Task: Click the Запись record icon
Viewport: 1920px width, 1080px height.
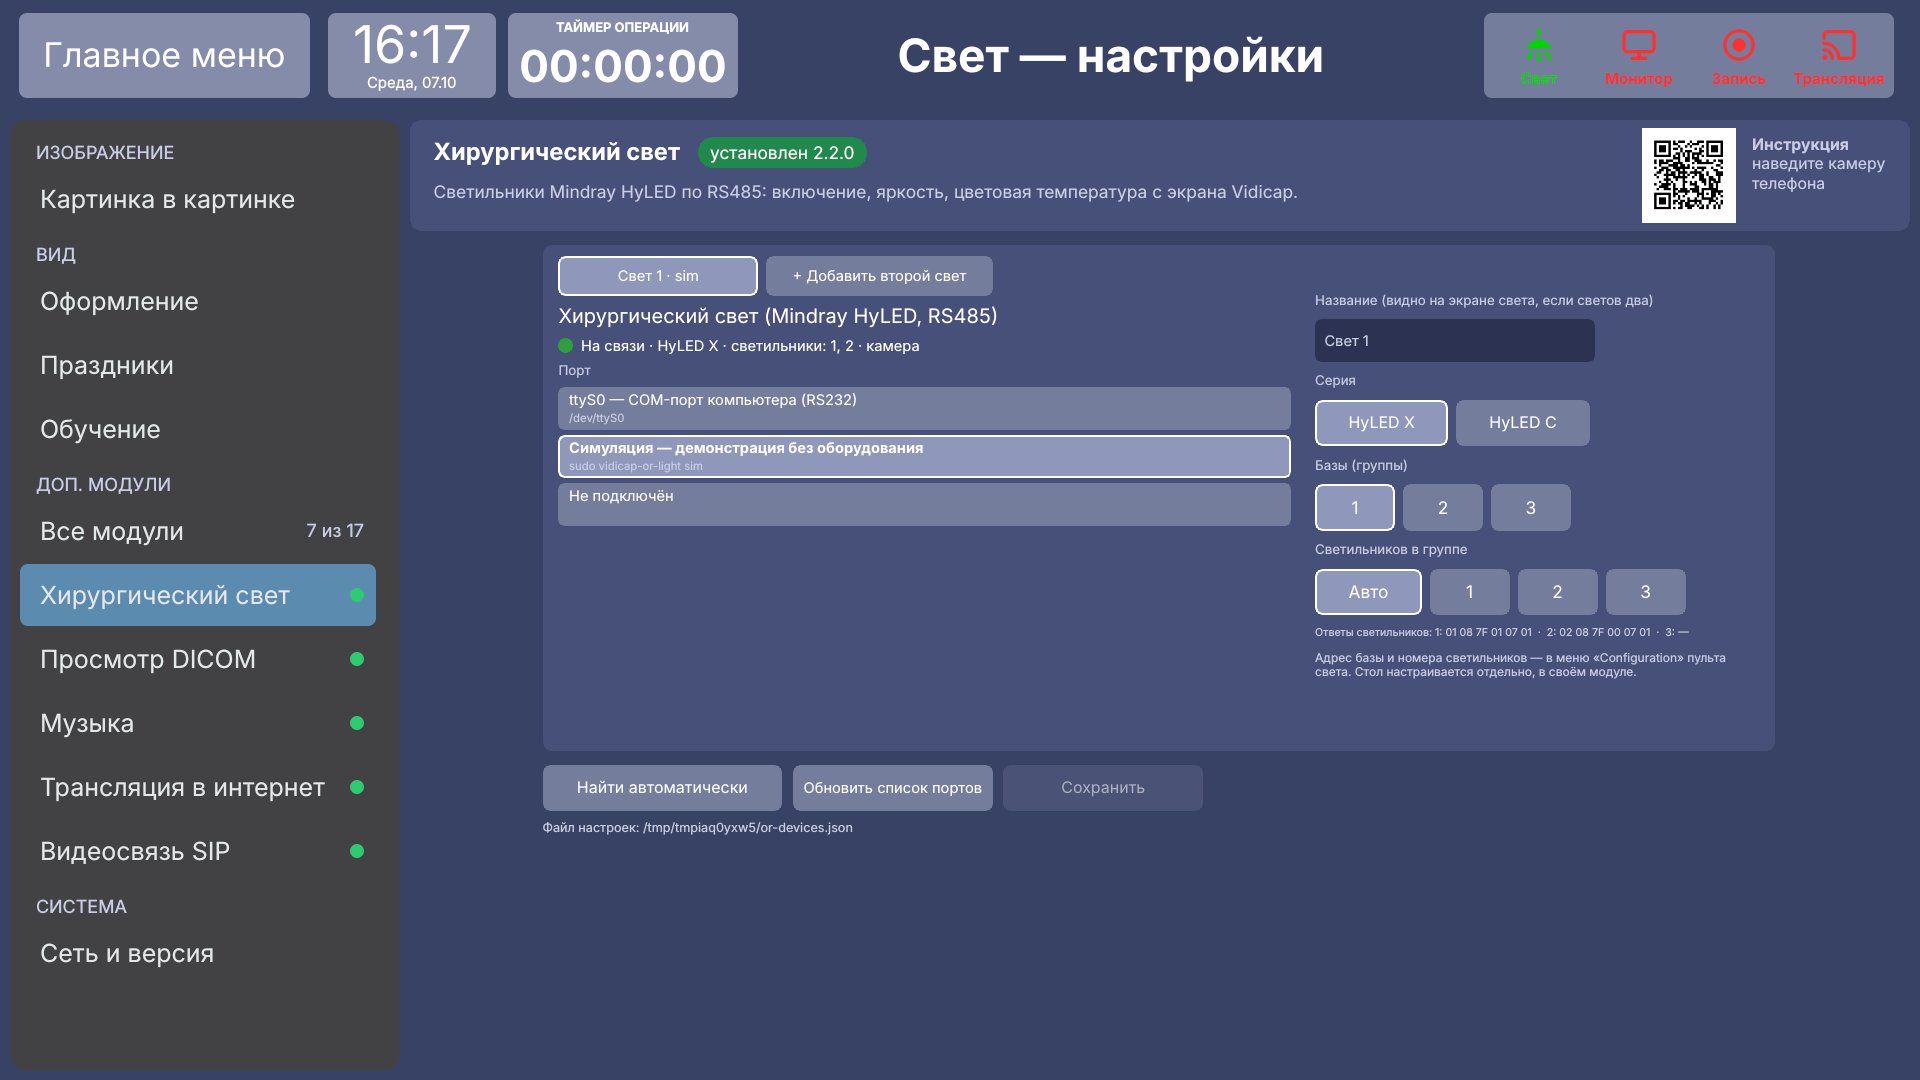Action: click(x=1738, y=56)
